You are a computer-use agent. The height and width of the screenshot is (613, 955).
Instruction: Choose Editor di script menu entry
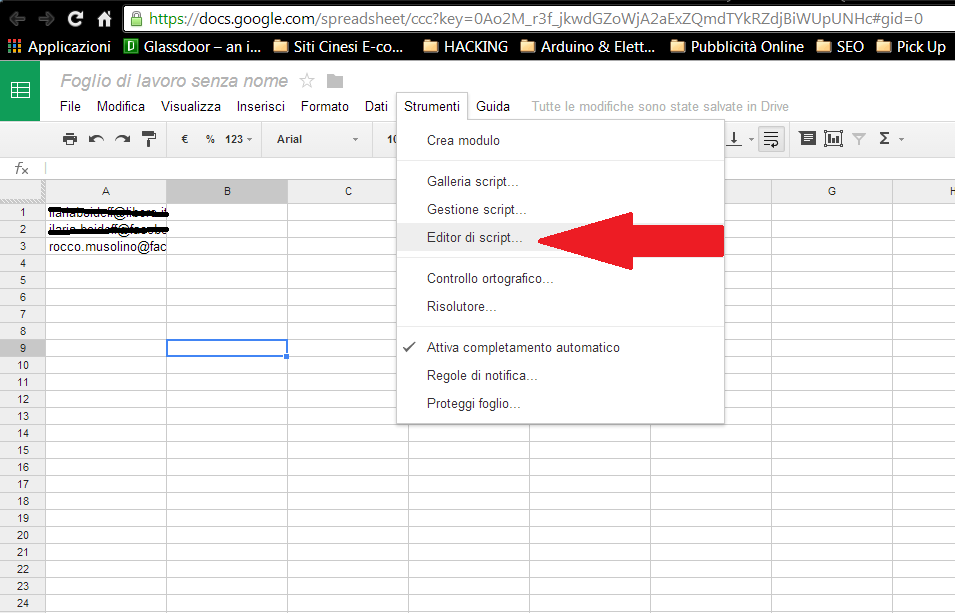[x=474, y=238]
